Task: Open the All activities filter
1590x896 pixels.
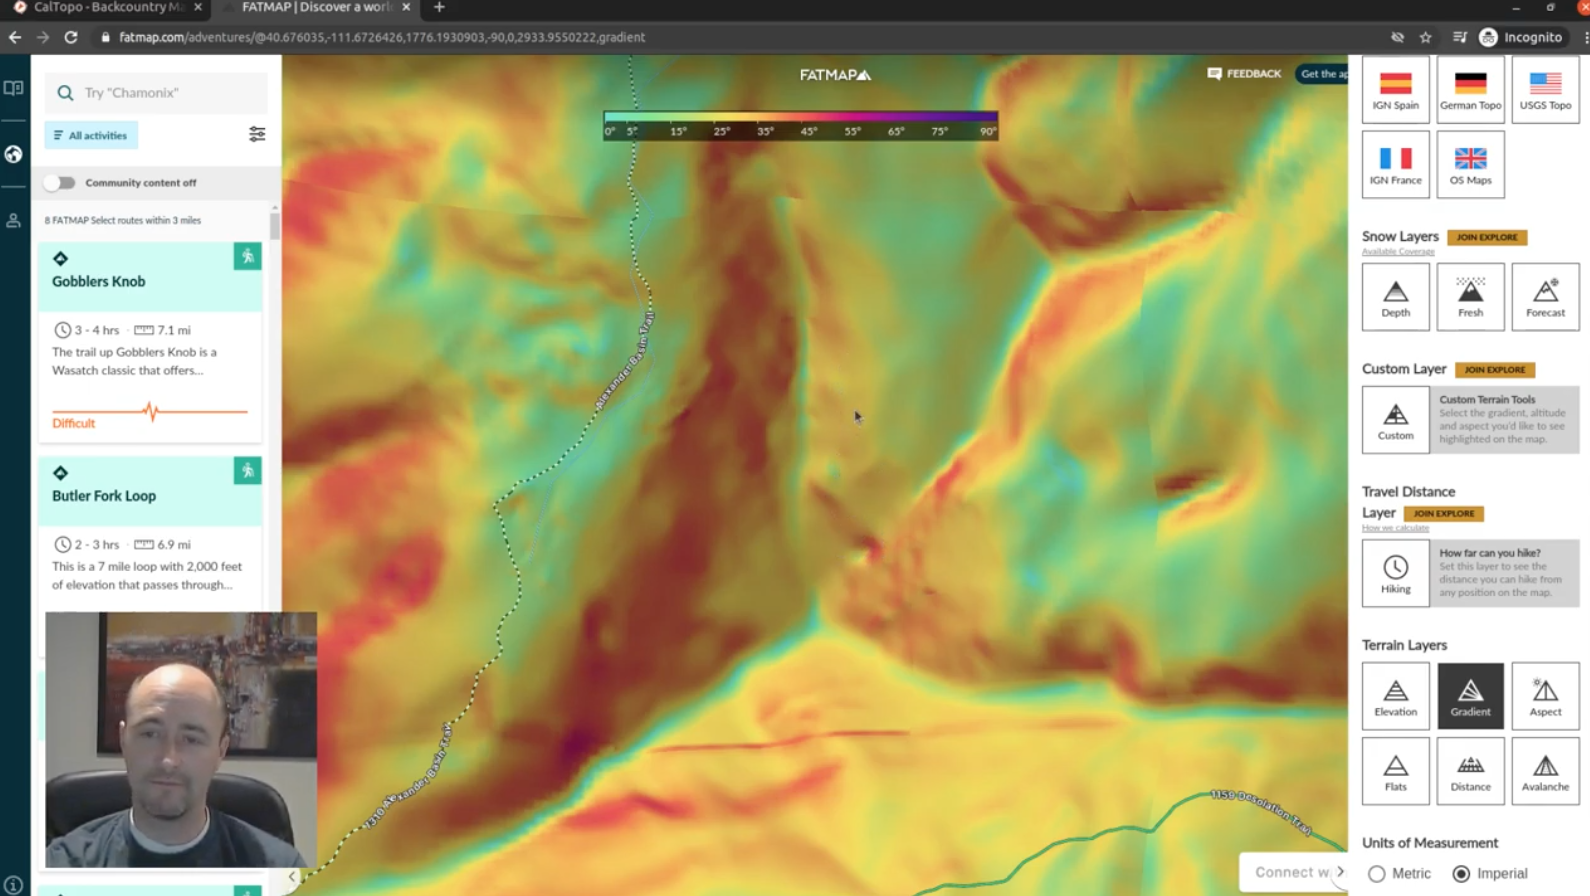Action: pos(91,135)
